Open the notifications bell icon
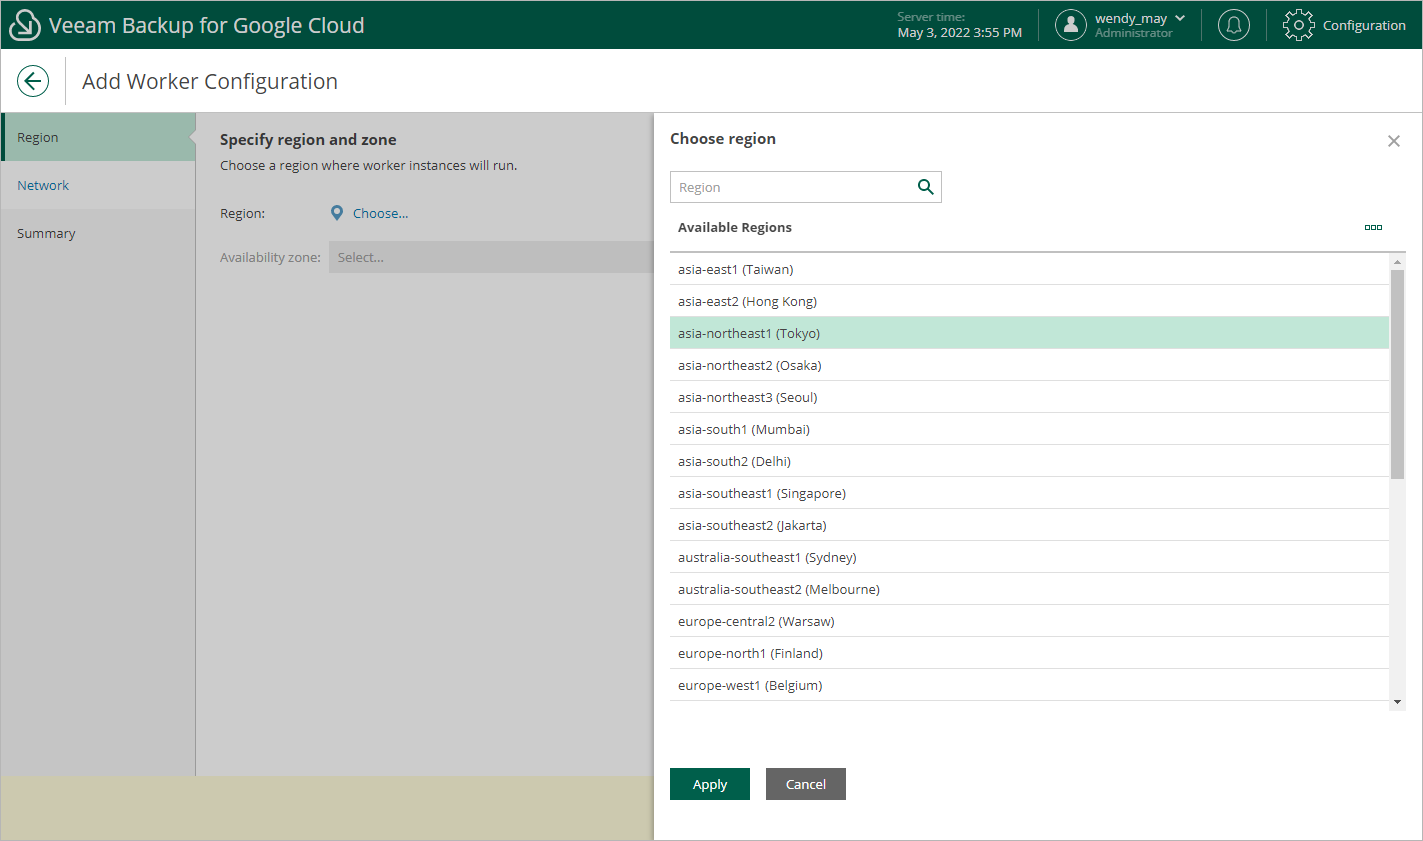 (x=1234, y=25)
